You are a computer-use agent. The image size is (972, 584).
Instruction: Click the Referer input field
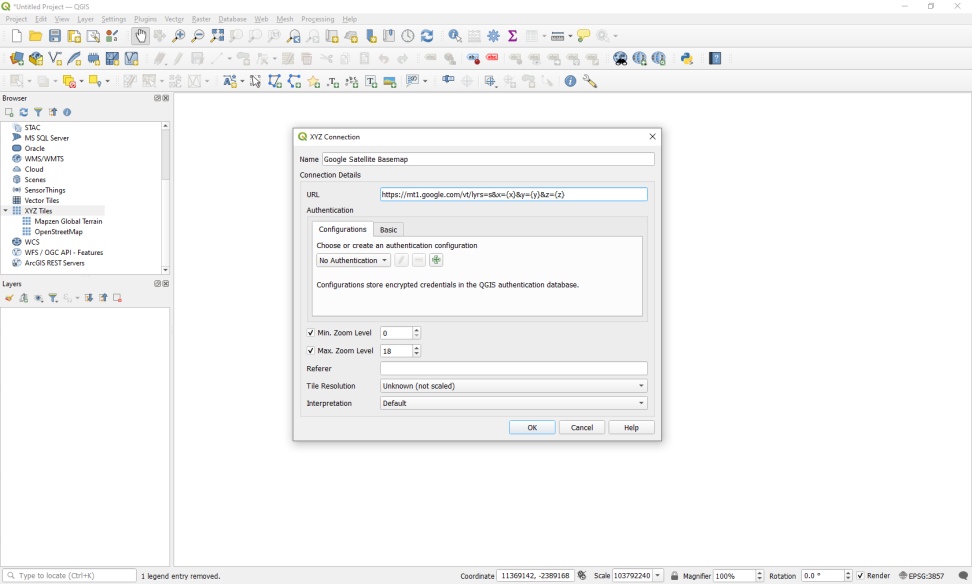coord(514,368)
